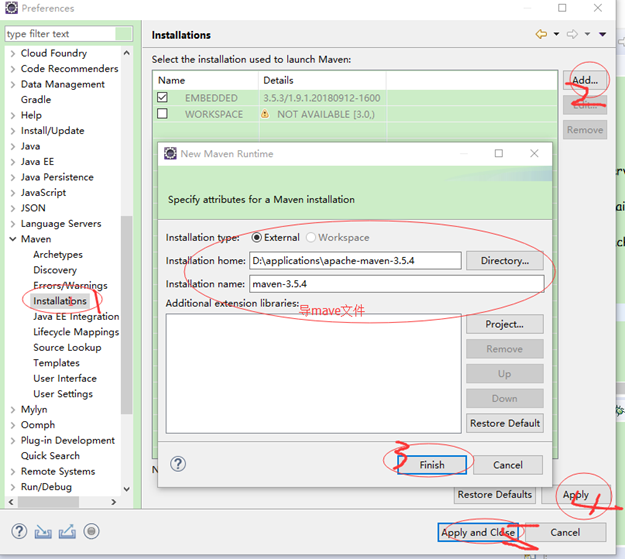Viewport: 625px width, 559px height.
Task: Open Source Lookup page
Action: pos(67,347)
